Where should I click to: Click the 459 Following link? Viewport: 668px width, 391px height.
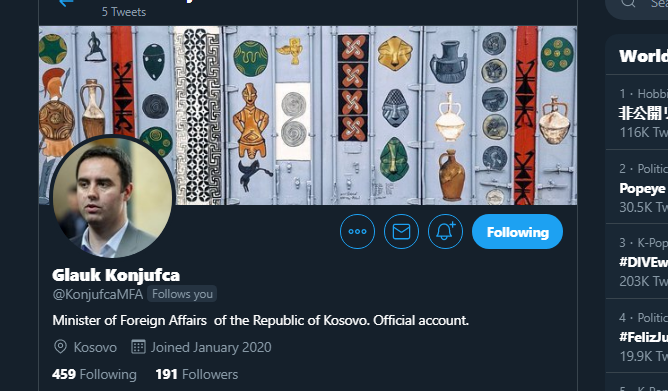point(94,374)
